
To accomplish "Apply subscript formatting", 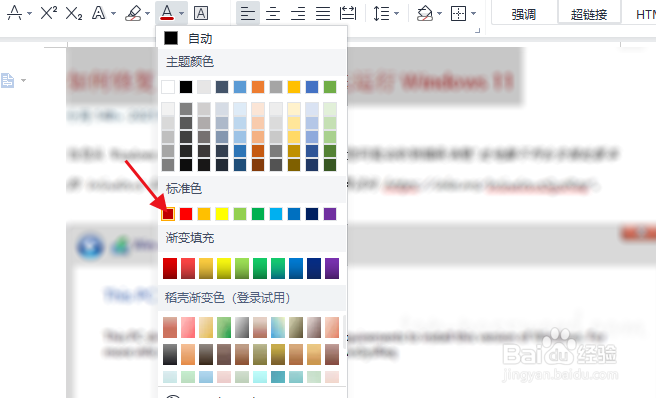I will coord(74,13).
